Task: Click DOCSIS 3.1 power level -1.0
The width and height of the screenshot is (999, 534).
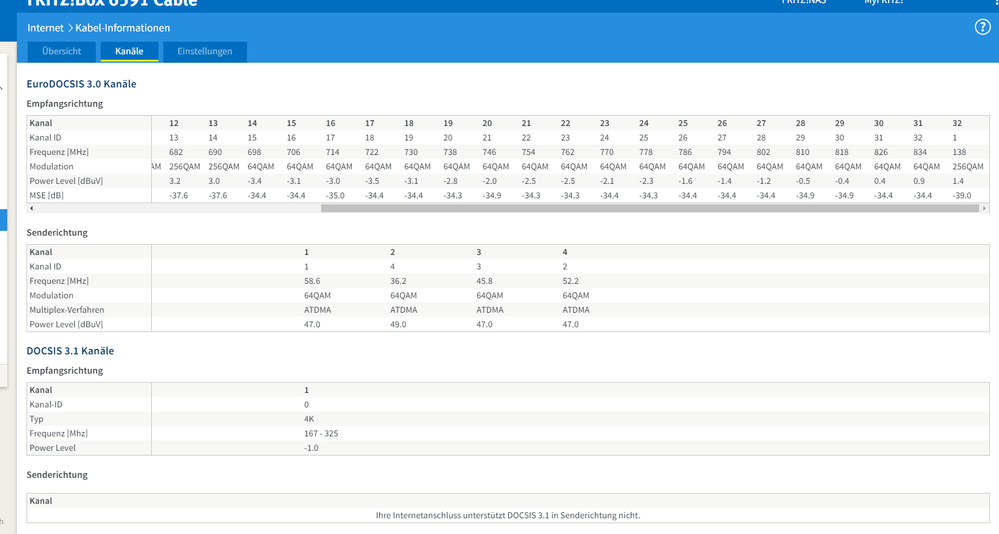Action: click(x=311, y=448)
